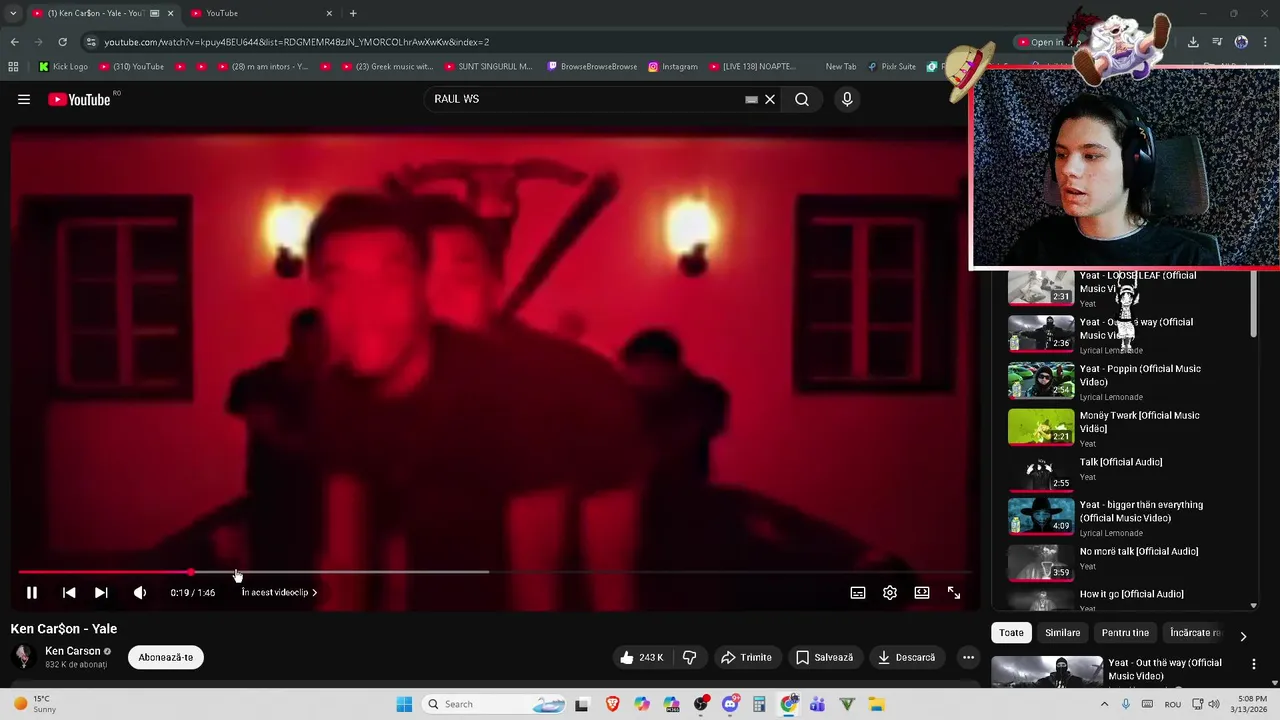This screenshot has height=720, width=1280.
Task: Open Calculator from the taskbar
Action: (x=759, y=704)
